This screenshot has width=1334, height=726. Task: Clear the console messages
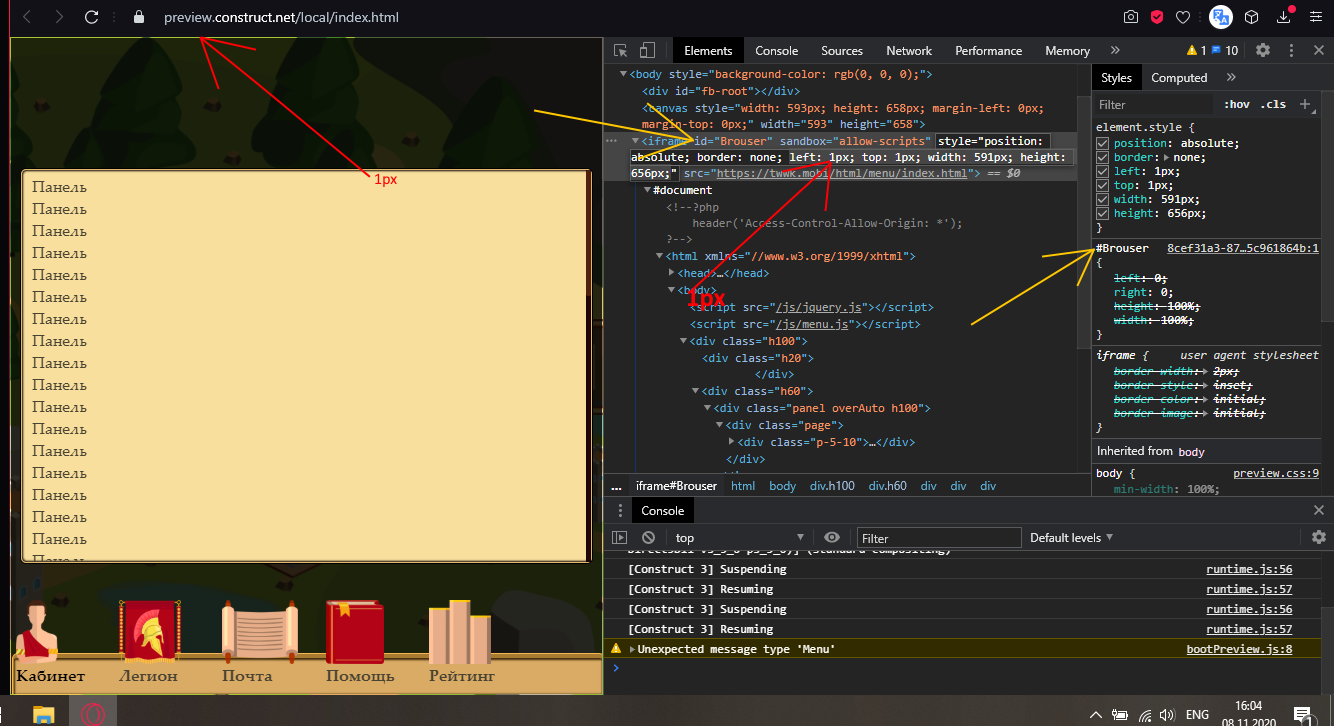coord(648,538)
